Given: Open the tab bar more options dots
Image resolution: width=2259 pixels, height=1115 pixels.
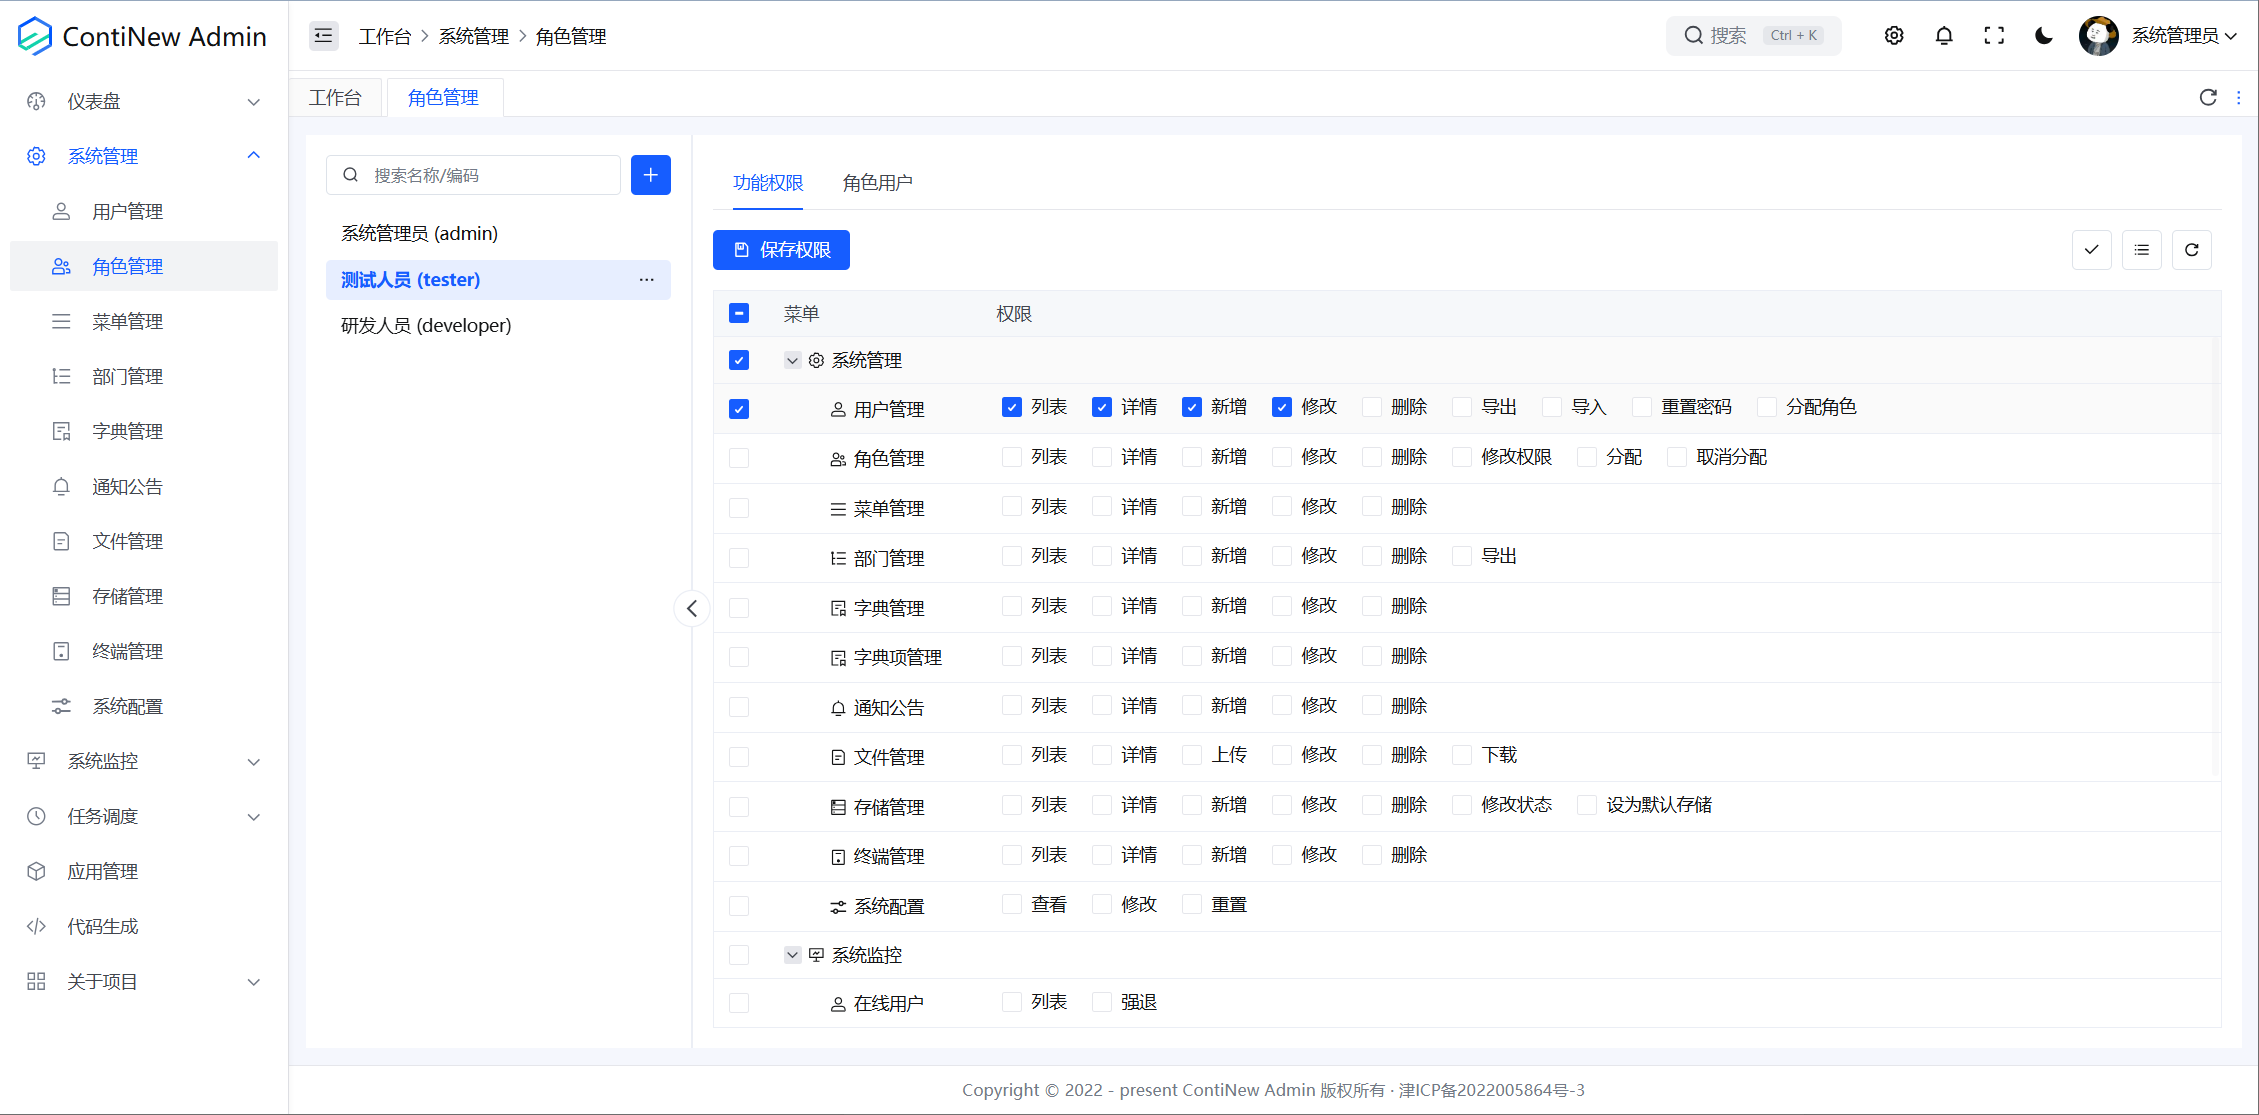Looking at the screenshot, I should pyautogui.click(x=2238, y=97).
